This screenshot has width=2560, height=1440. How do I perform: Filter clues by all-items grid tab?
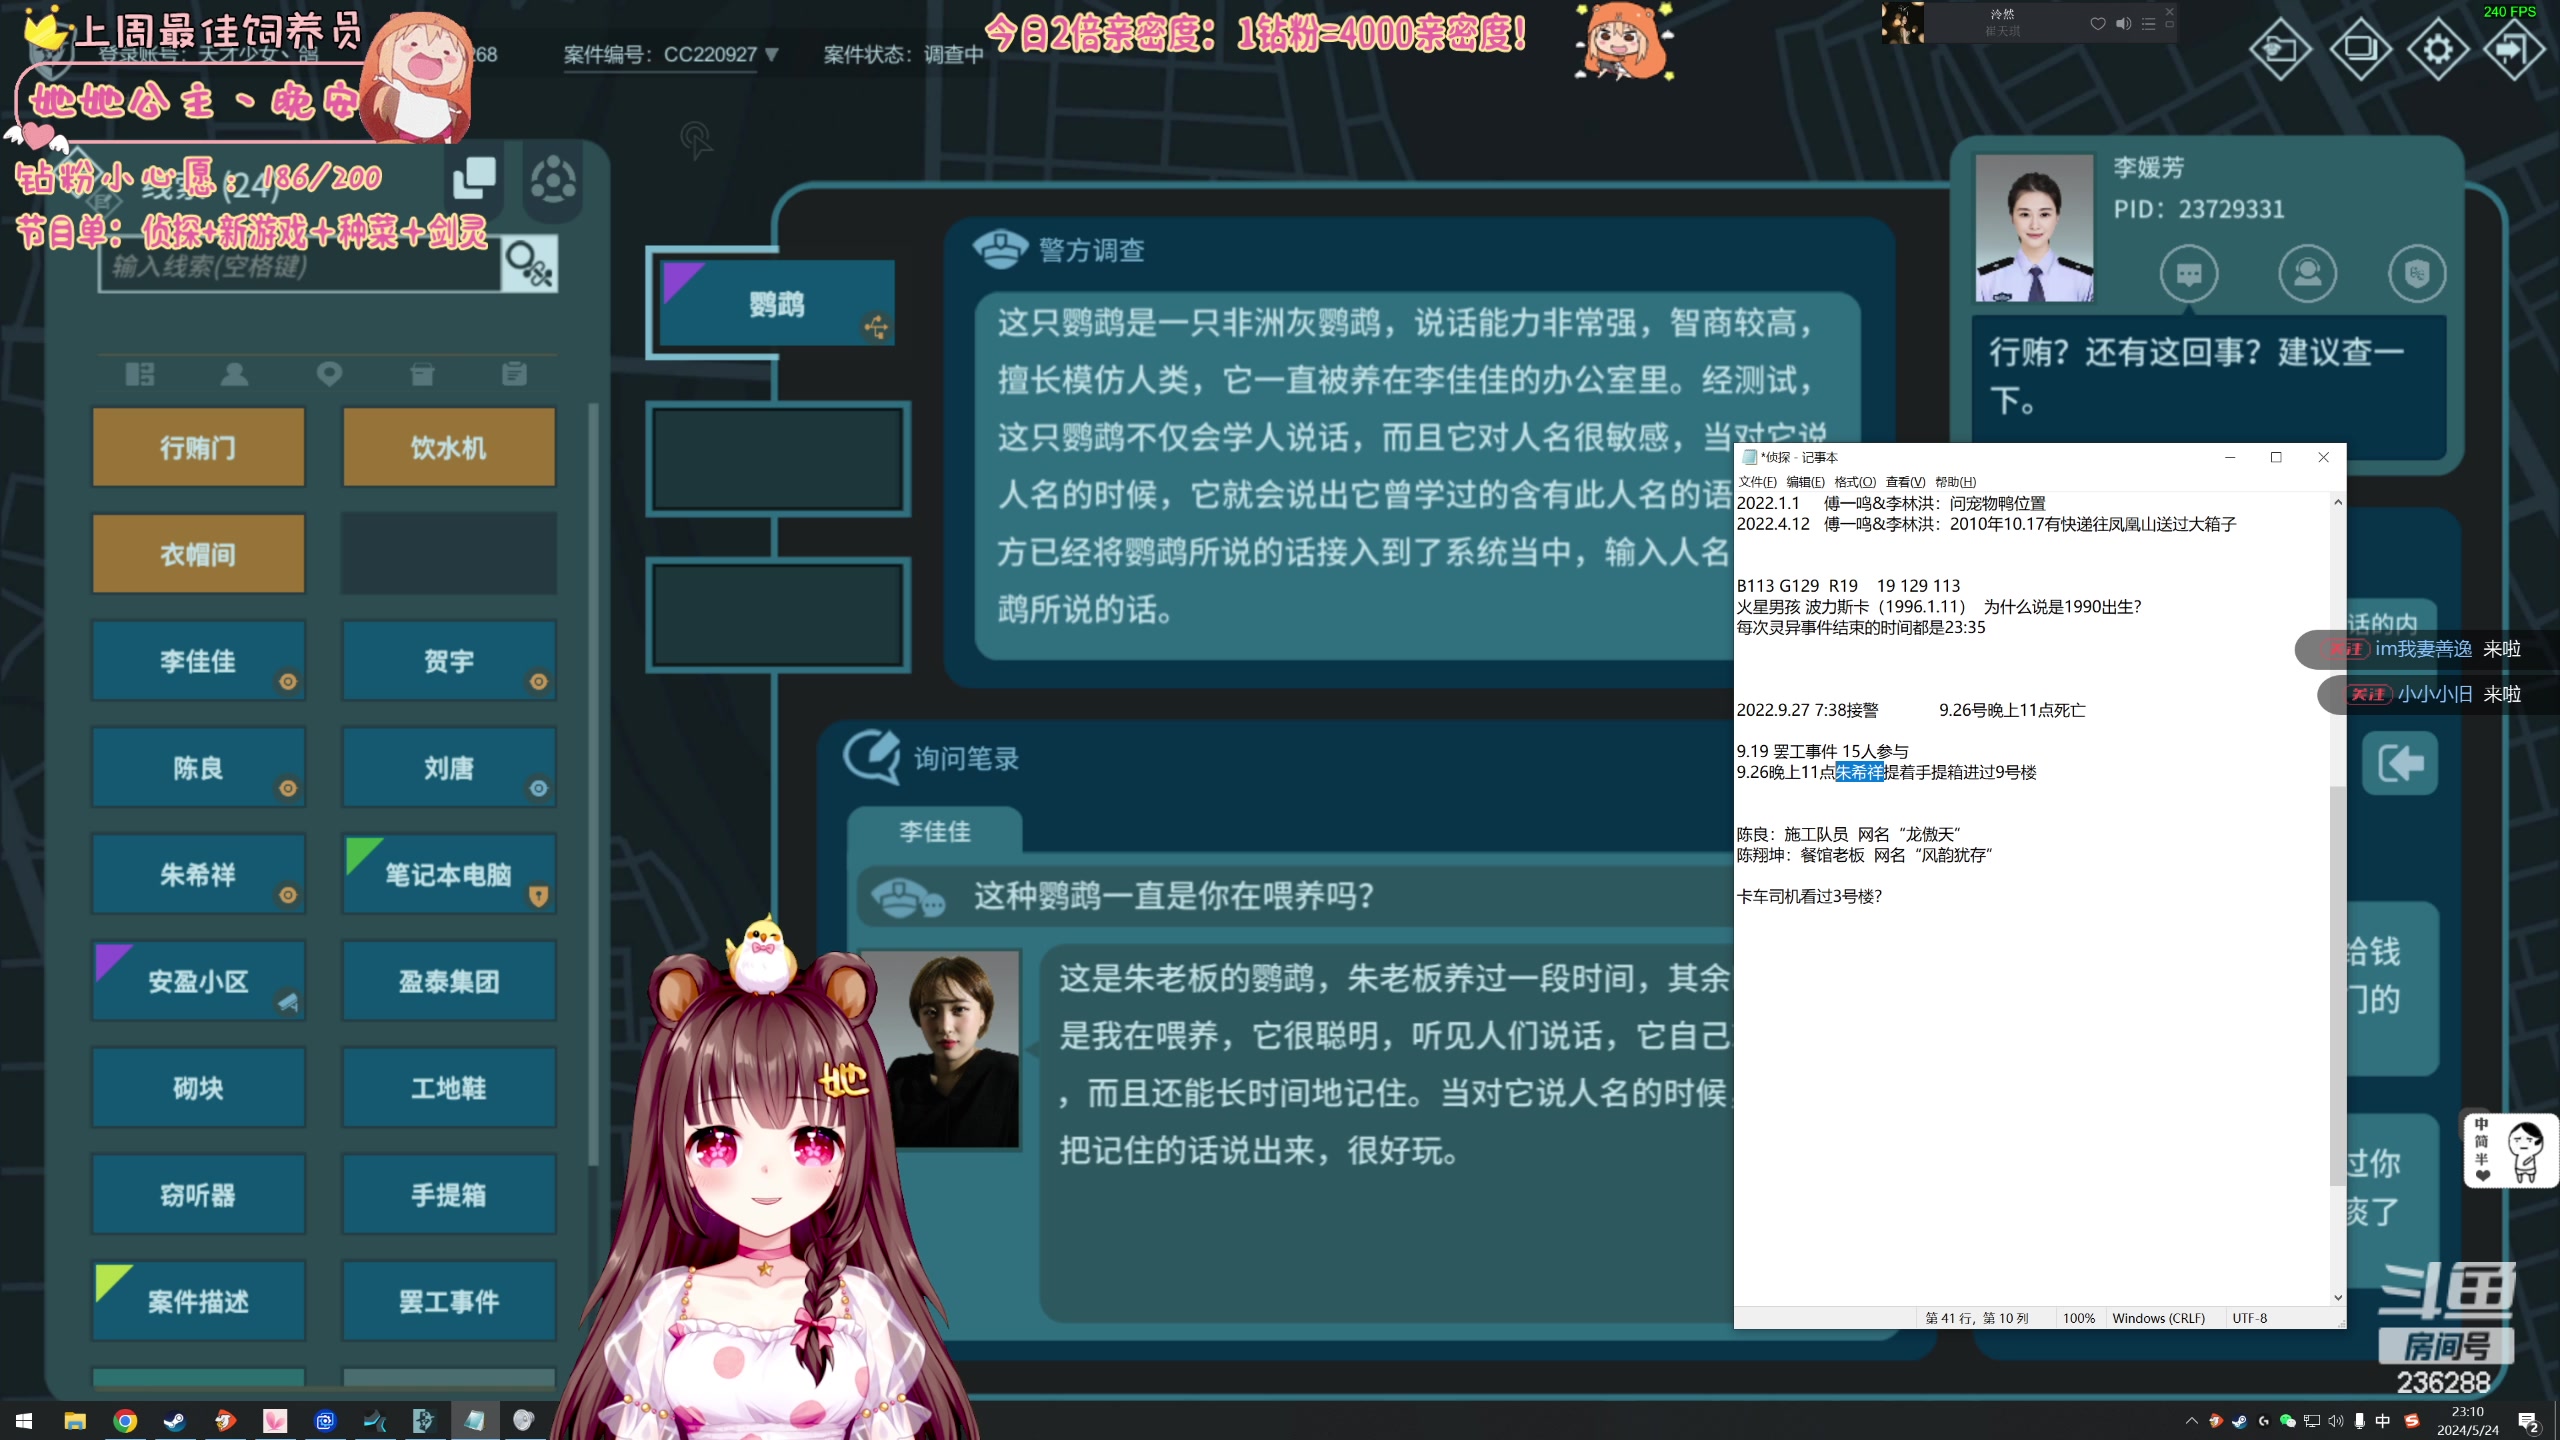tap(140, 374)
